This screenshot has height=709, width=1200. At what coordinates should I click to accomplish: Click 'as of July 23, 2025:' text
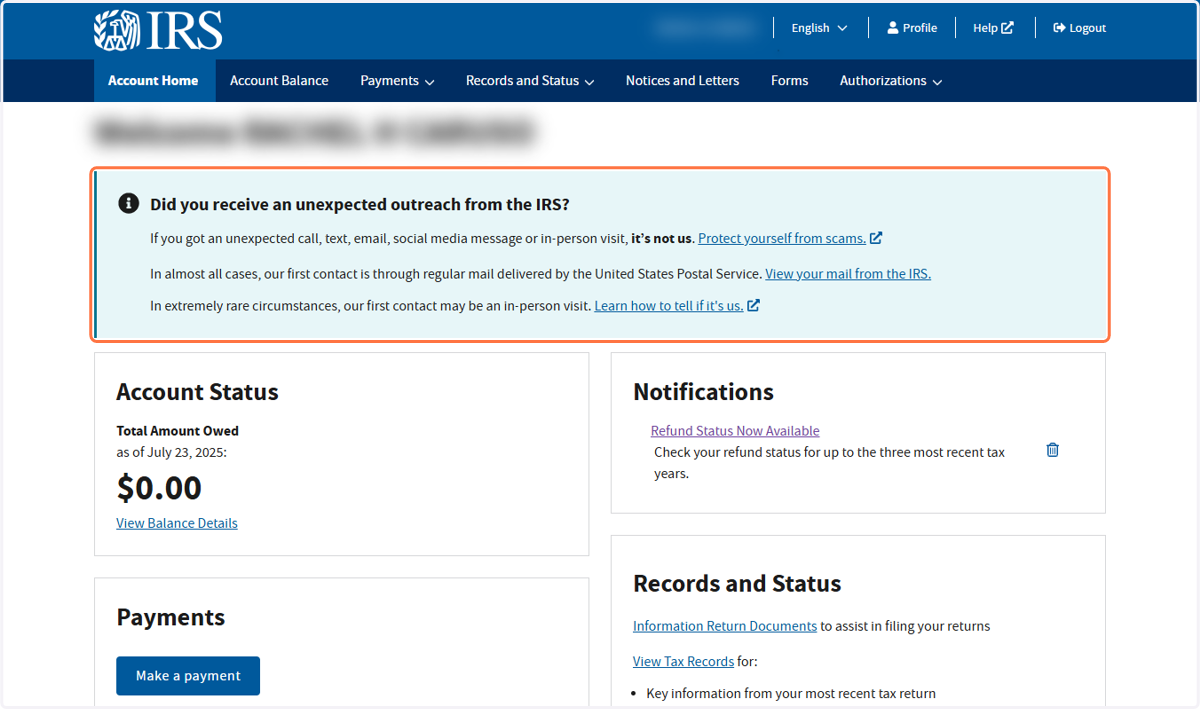coord(171,452)
